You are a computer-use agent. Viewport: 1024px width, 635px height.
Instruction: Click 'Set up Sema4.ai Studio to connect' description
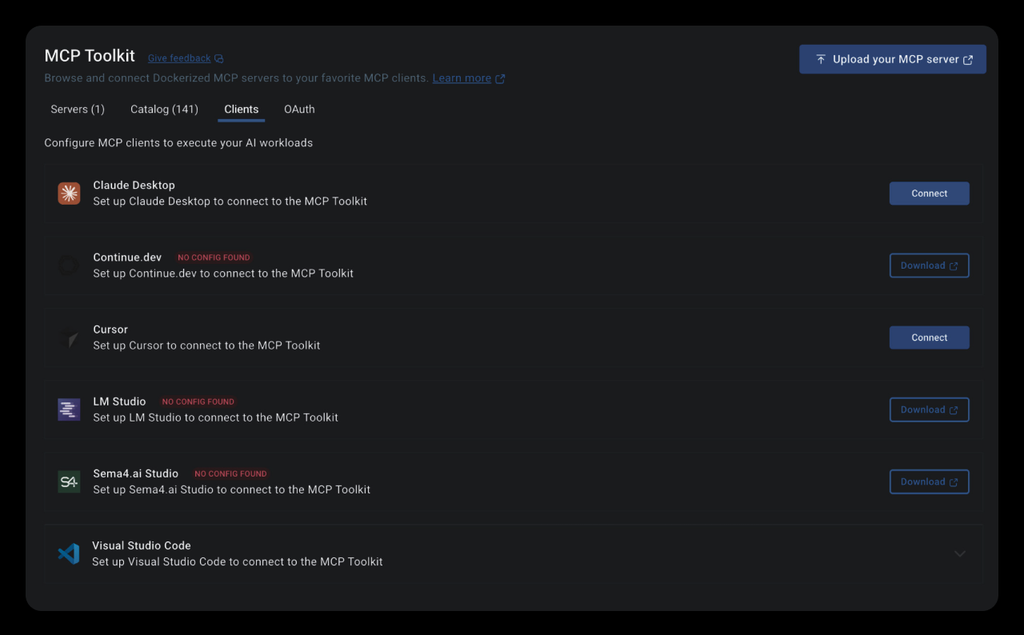pos(231,490)
